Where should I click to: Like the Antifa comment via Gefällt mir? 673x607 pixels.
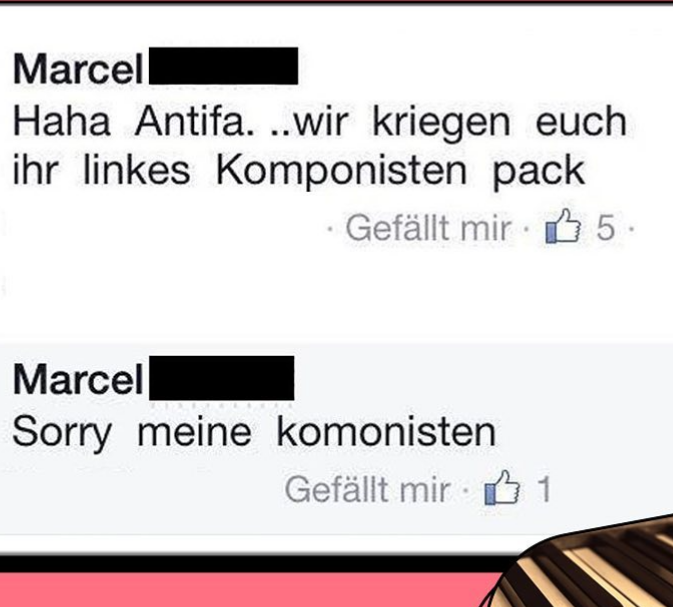[x=429, y=228]
